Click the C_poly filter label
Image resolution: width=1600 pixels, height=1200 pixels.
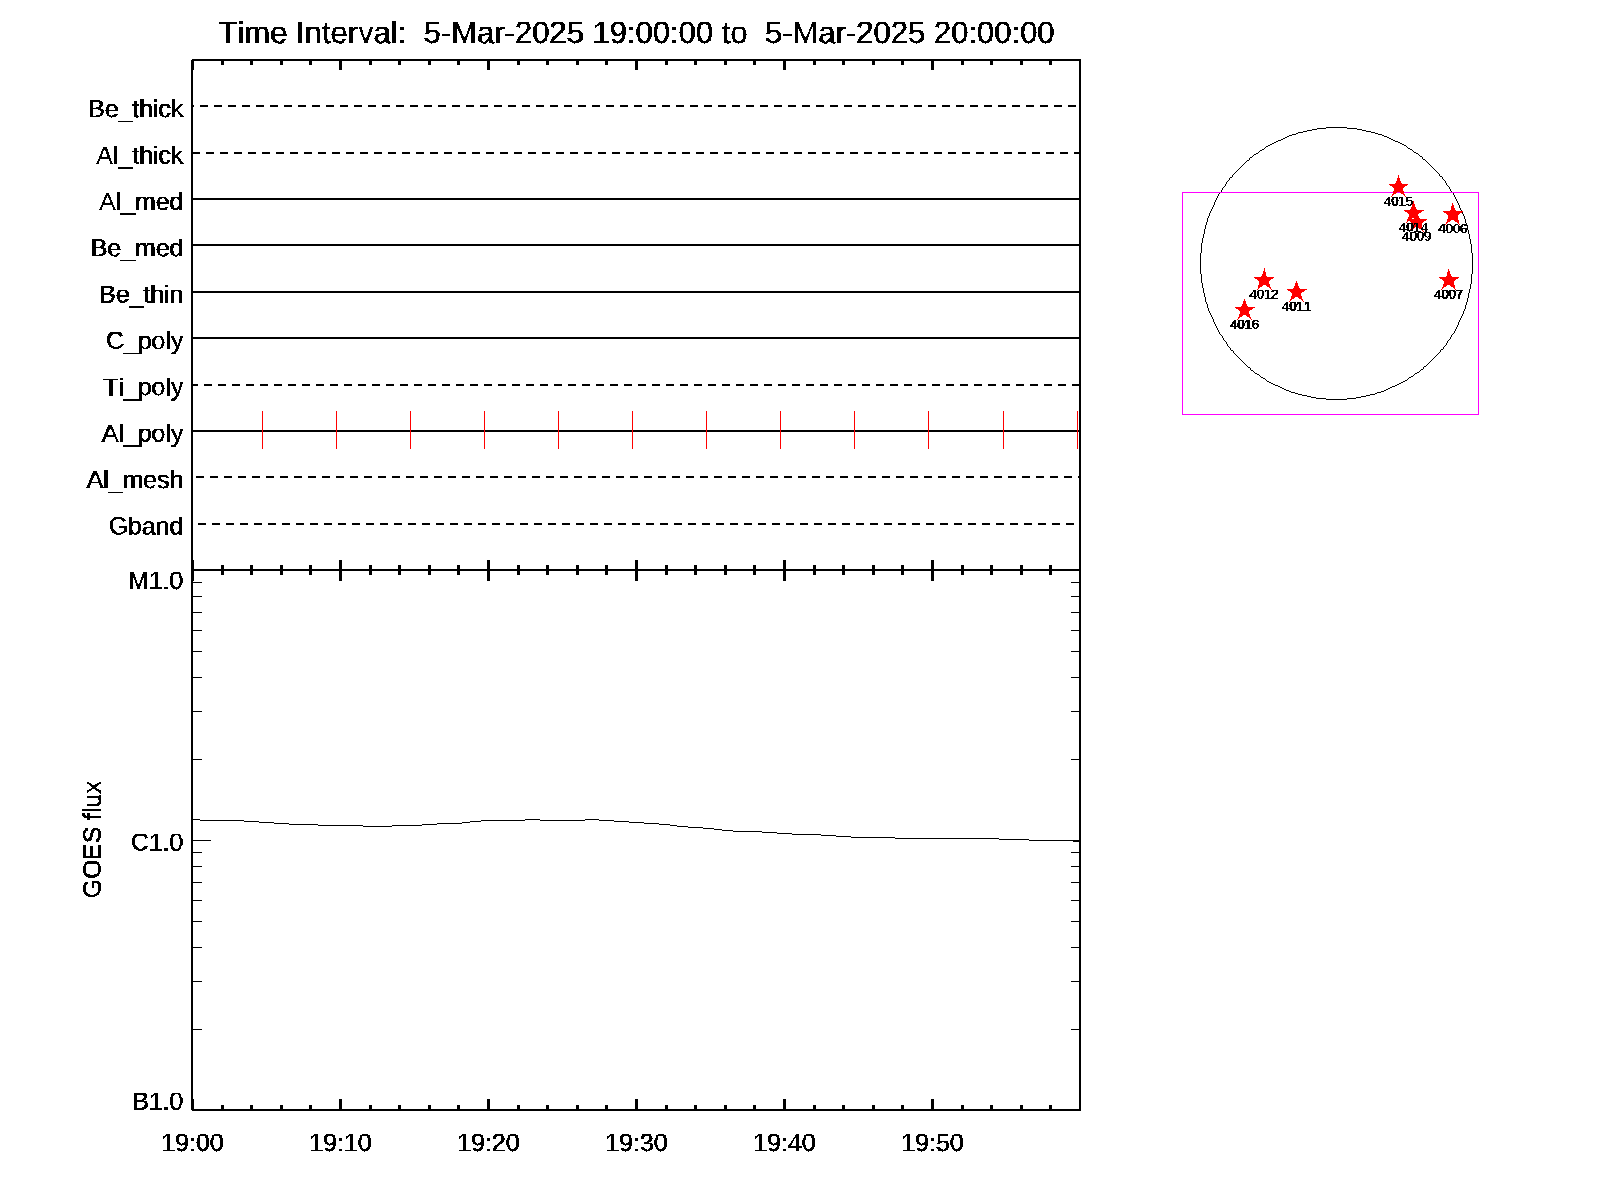tap(145, 341)
